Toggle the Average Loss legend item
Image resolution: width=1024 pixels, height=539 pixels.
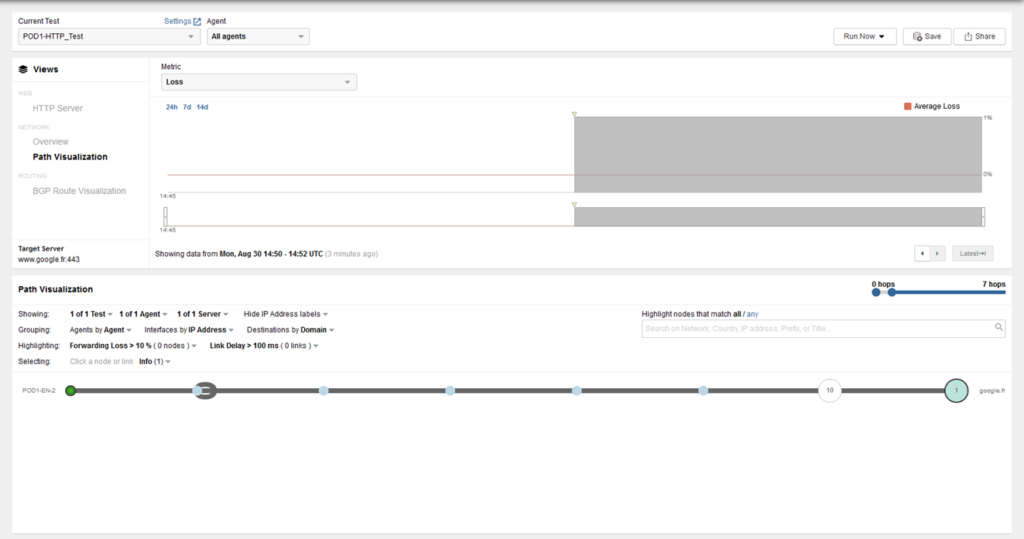point(931,106)
